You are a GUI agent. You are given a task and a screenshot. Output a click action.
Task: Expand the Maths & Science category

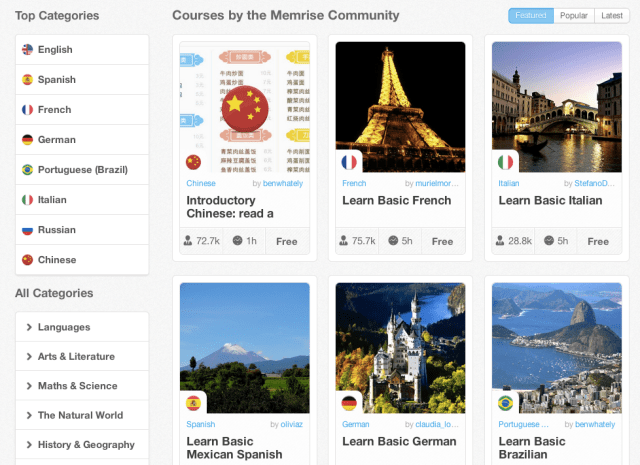[x=82, y=386]
